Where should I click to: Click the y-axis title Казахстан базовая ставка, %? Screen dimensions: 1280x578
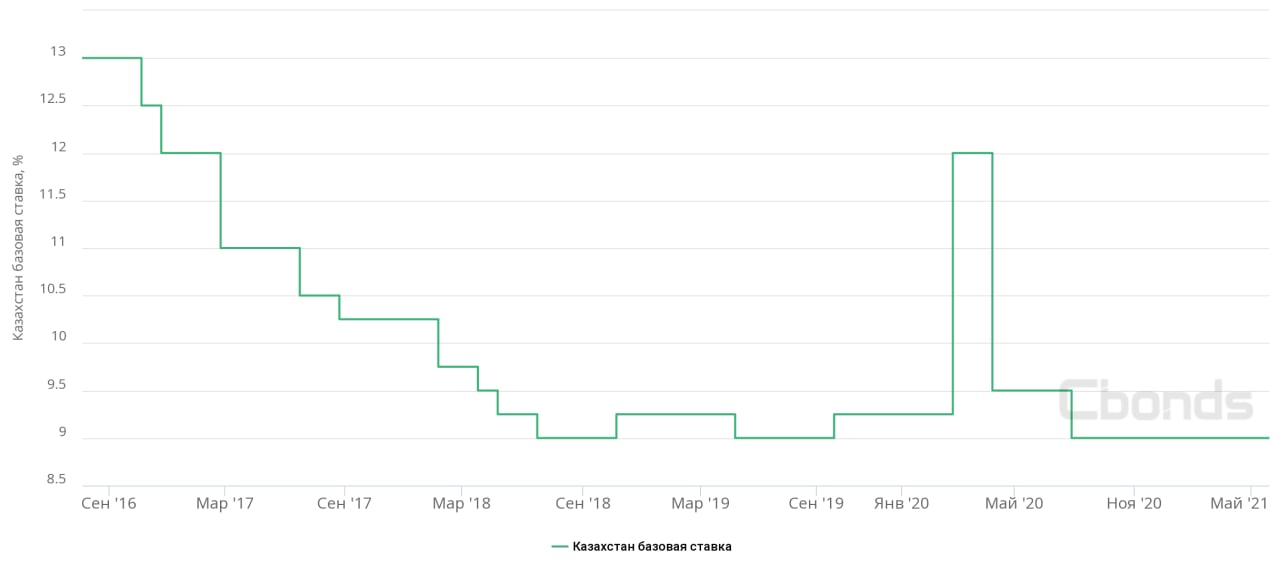pyautogui.click(x=18, y=248)
